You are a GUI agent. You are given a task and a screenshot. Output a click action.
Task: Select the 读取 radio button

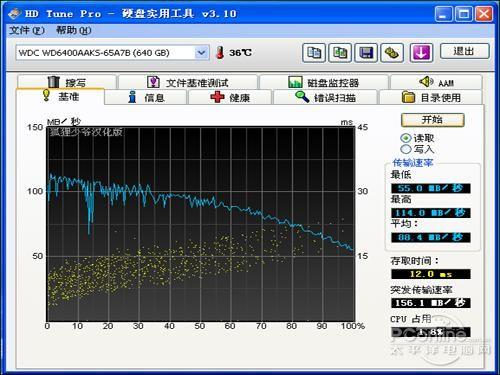(x=406, y=138)
